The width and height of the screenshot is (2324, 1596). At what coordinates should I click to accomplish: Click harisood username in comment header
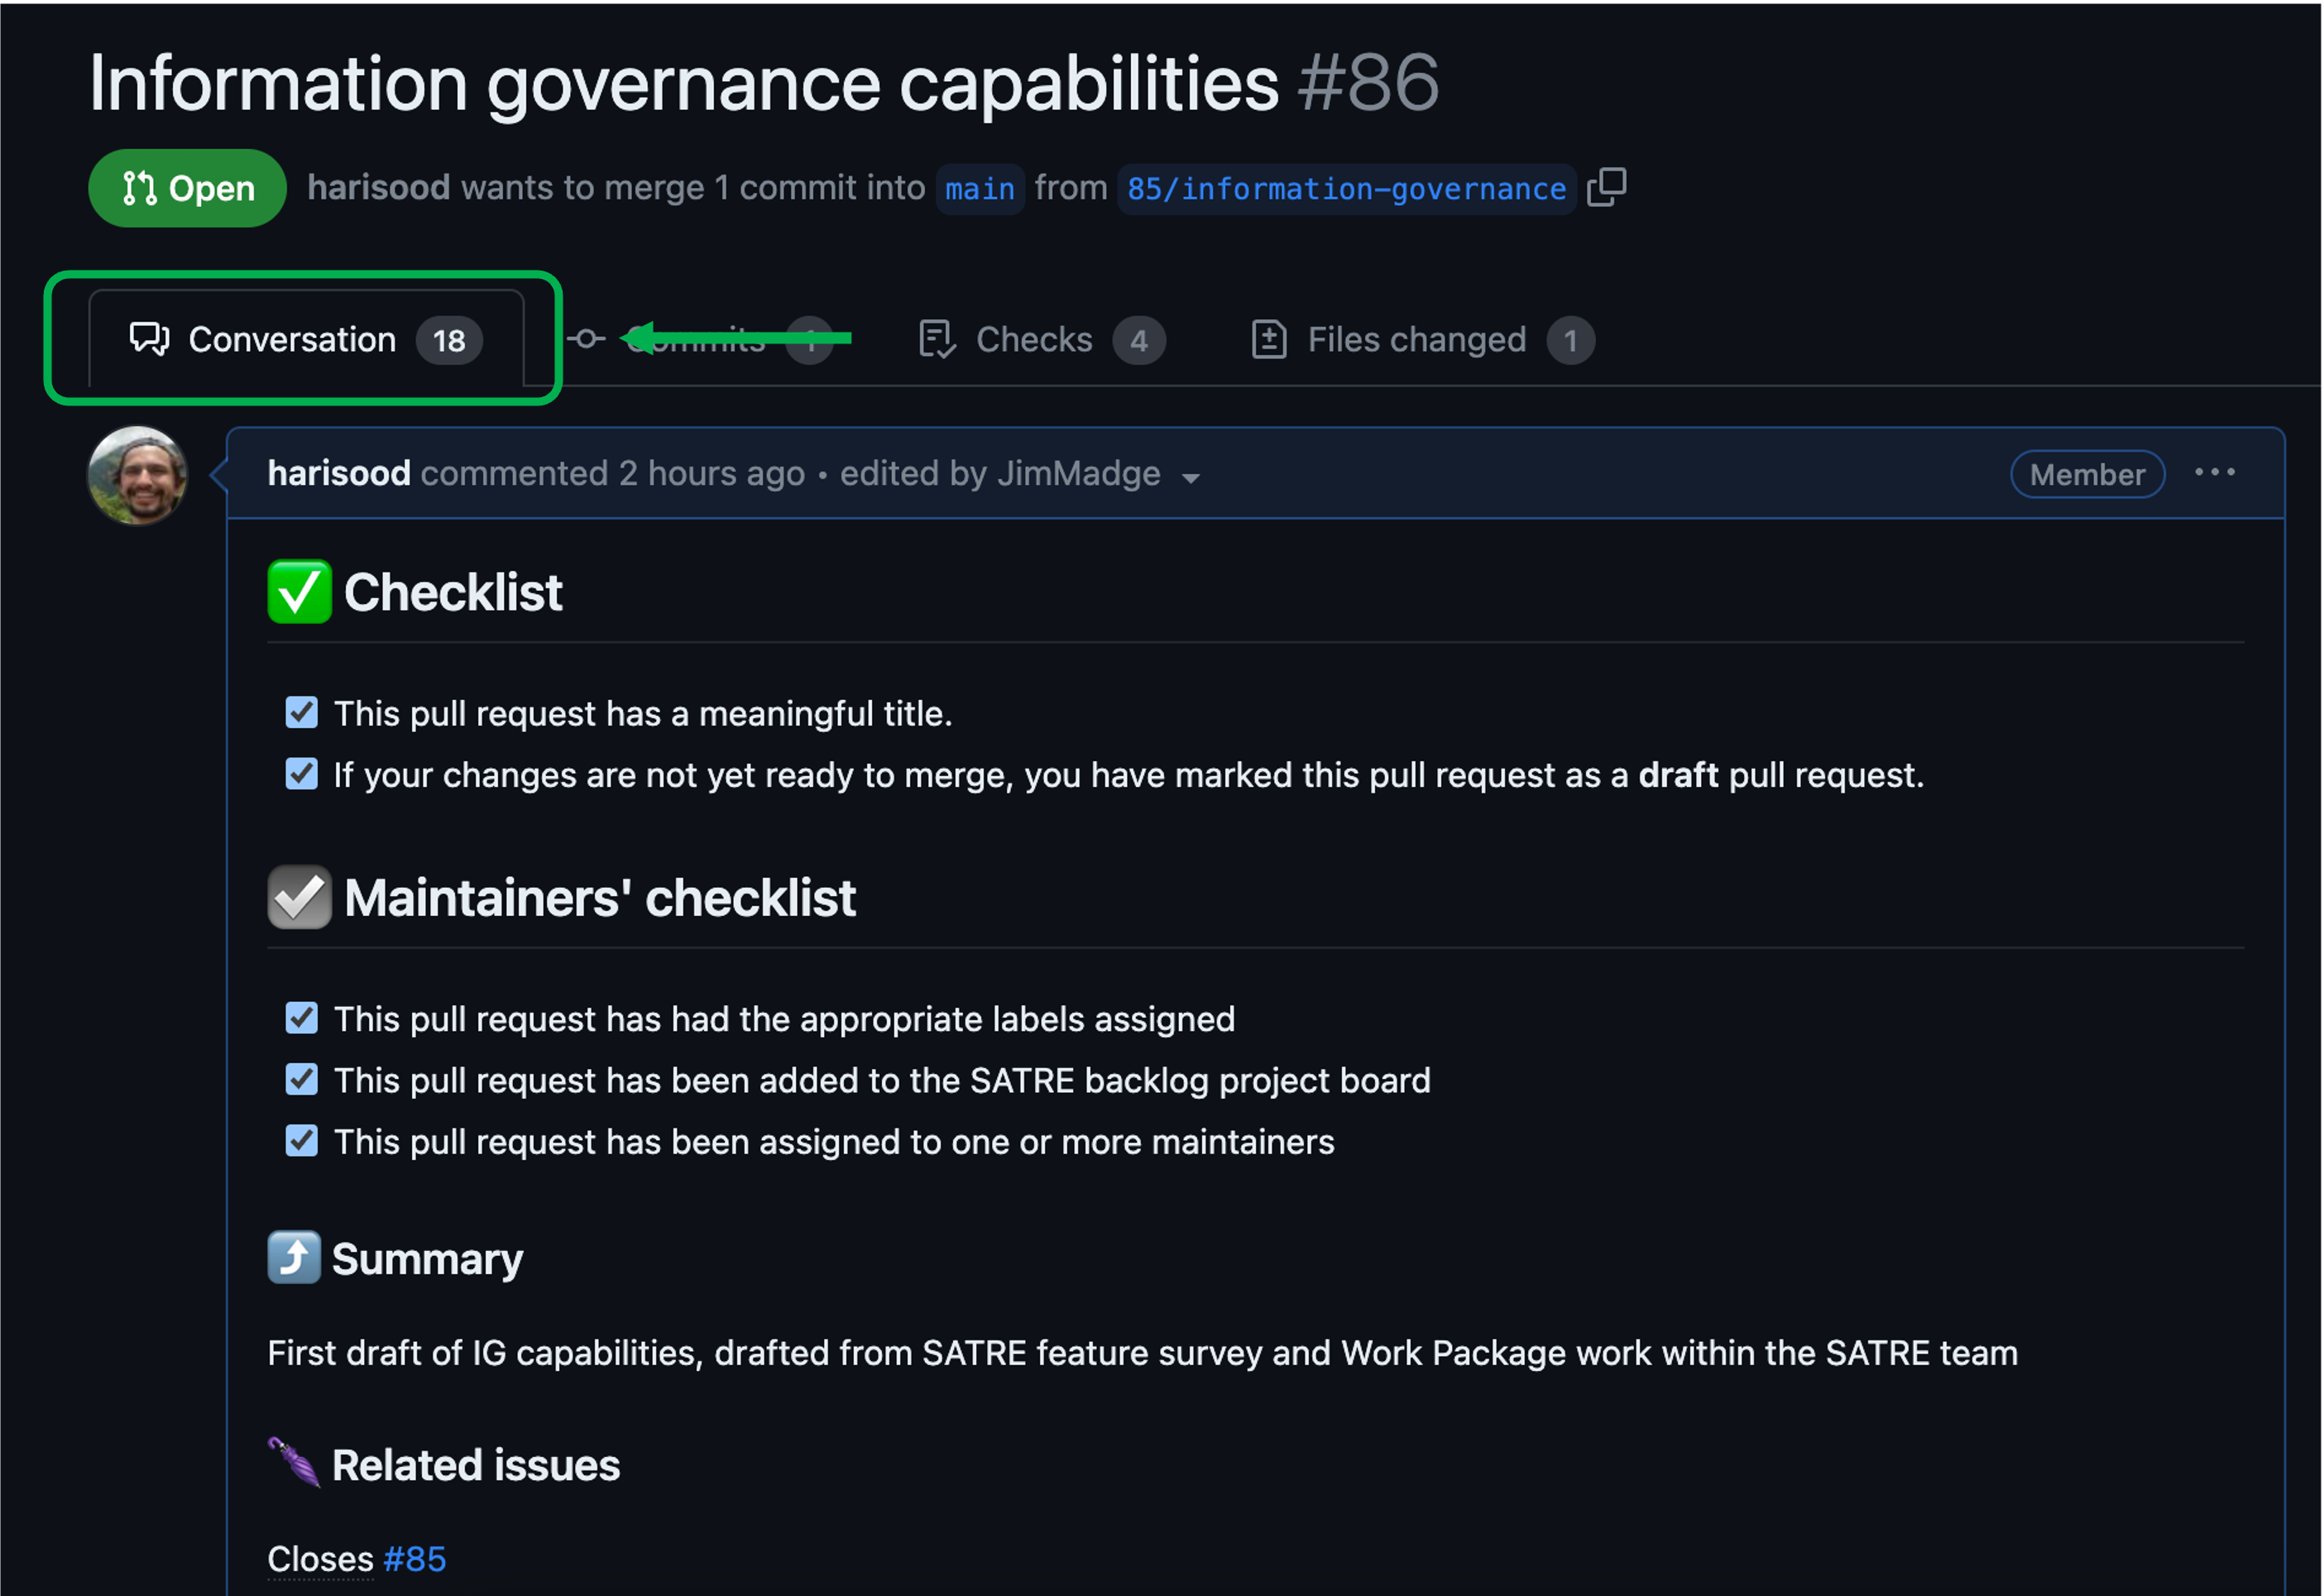[339, 473]
